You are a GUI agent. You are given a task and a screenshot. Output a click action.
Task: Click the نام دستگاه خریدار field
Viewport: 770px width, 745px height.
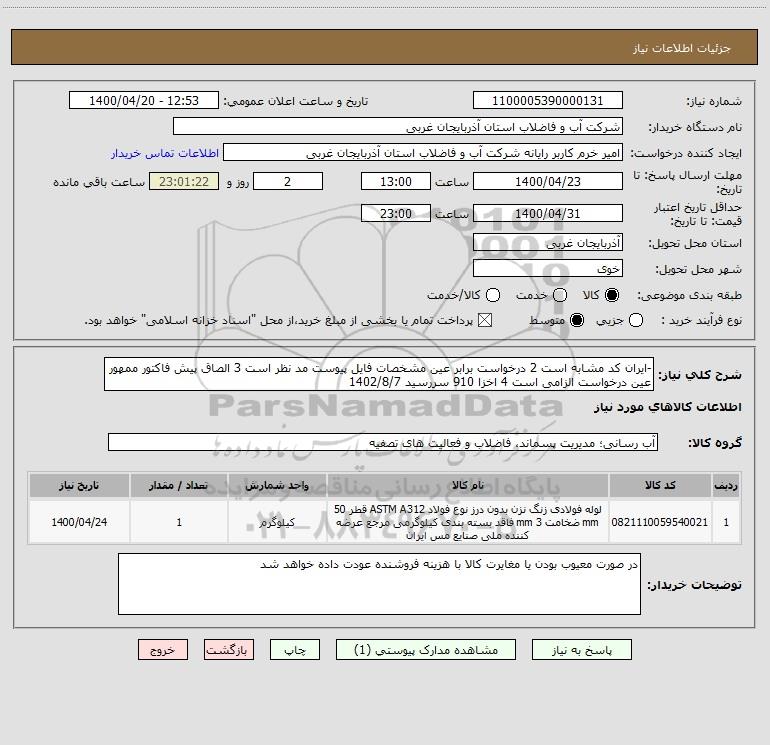pyautogui.click(x=398, y=127)
